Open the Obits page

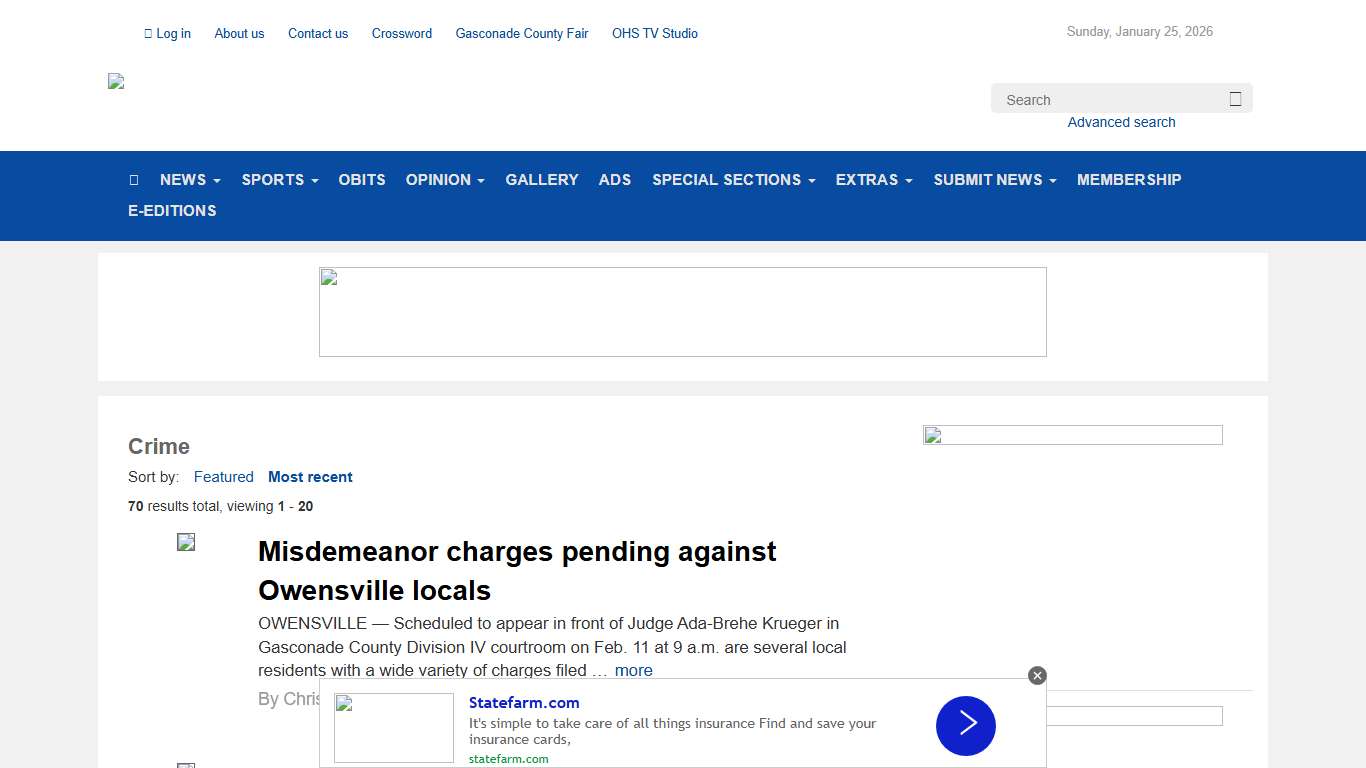point(361,180)
